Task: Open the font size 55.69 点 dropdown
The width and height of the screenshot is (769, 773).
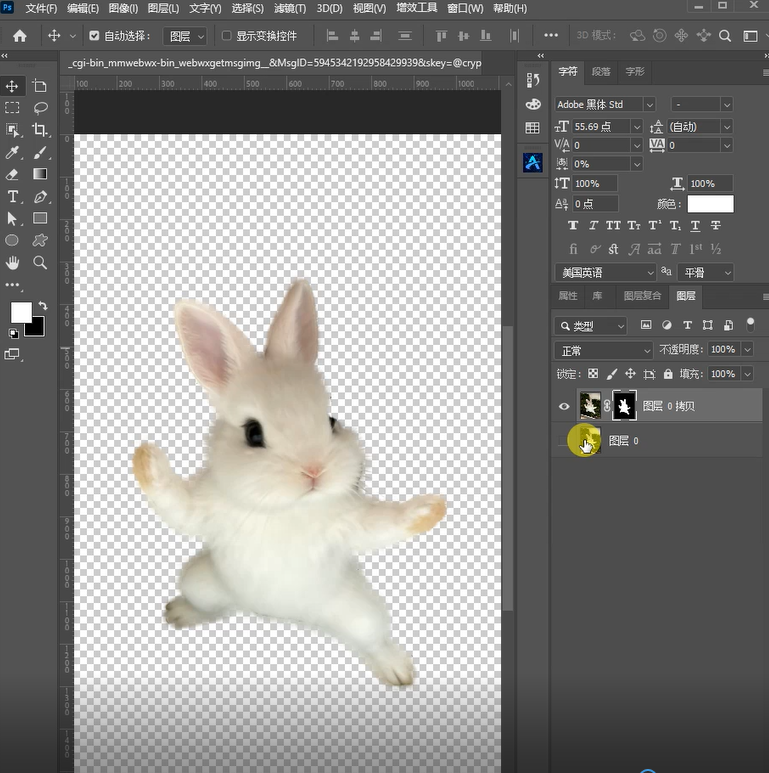Action: 637,127
